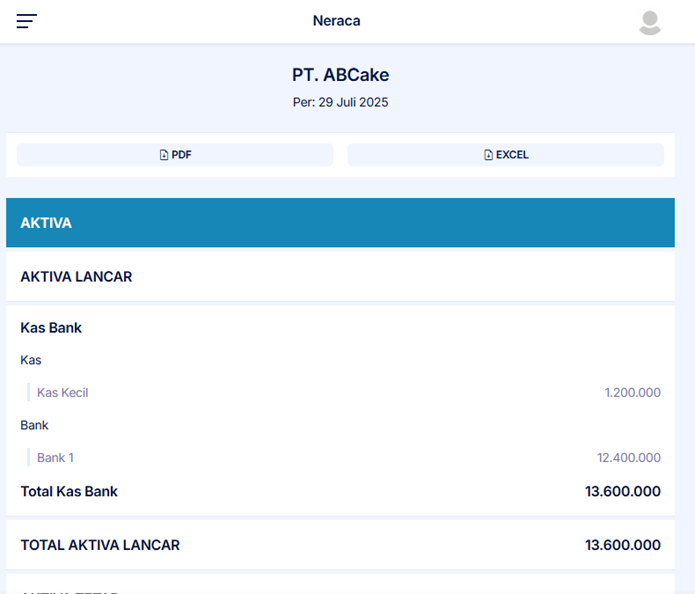Open the Bank 1 account row
The height and width of the screenshot is (594, 695).
pyautogui.click(x=56, y=458)
